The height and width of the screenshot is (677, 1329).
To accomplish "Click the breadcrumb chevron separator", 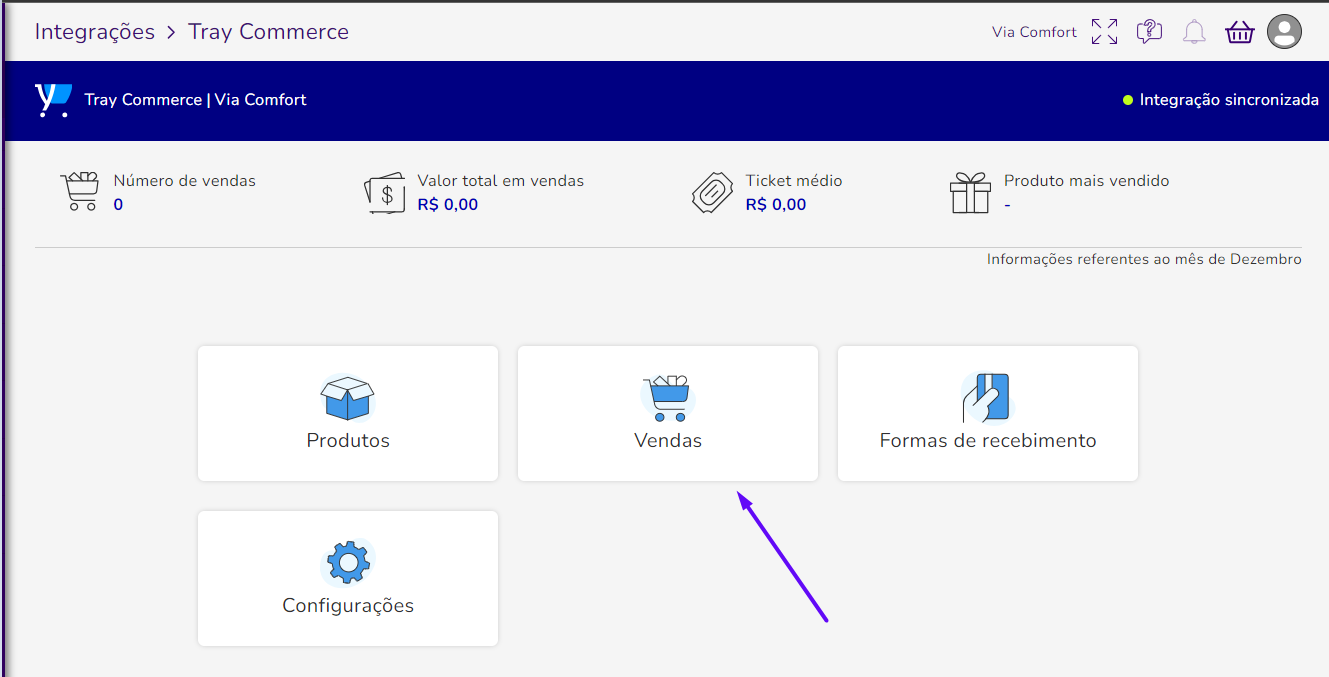I will tap(172, 33).
